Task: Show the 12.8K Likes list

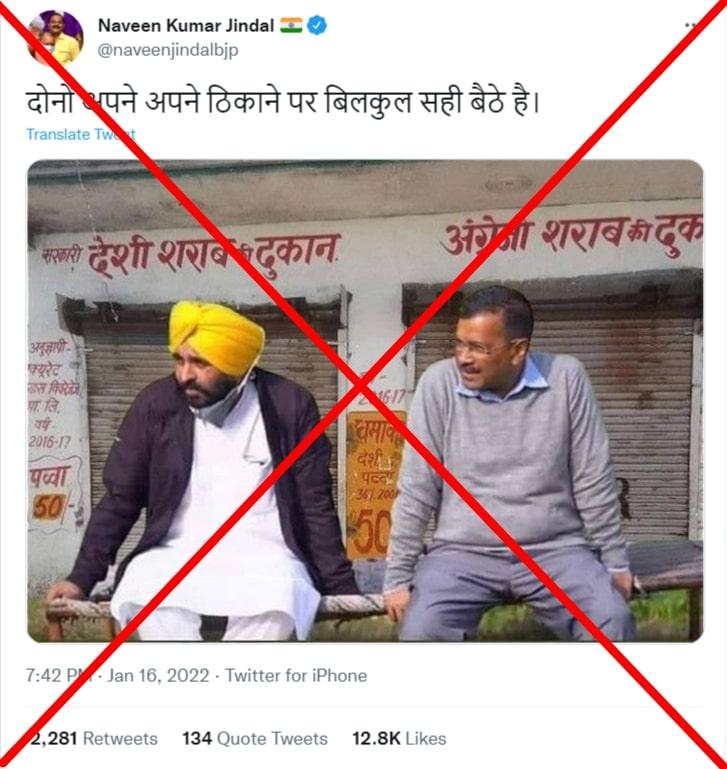Action: [x=399, y=738]
